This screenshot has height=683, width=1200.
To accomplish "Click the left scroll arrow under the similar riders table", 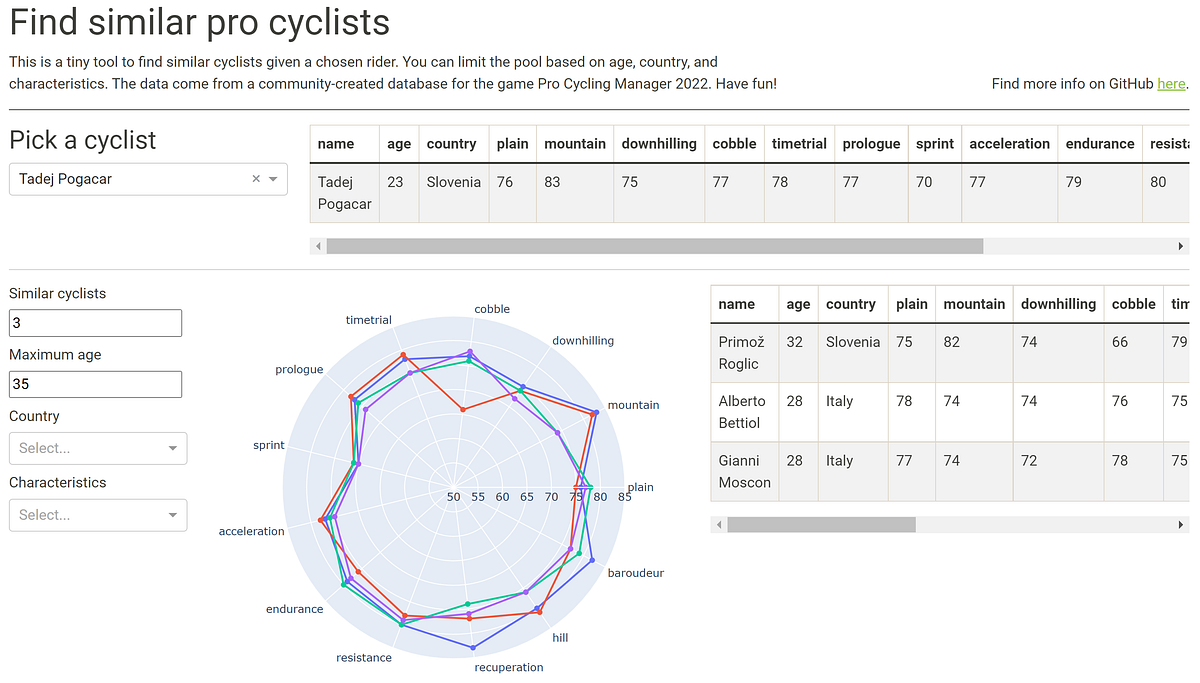I will click(x=718, y=524).
